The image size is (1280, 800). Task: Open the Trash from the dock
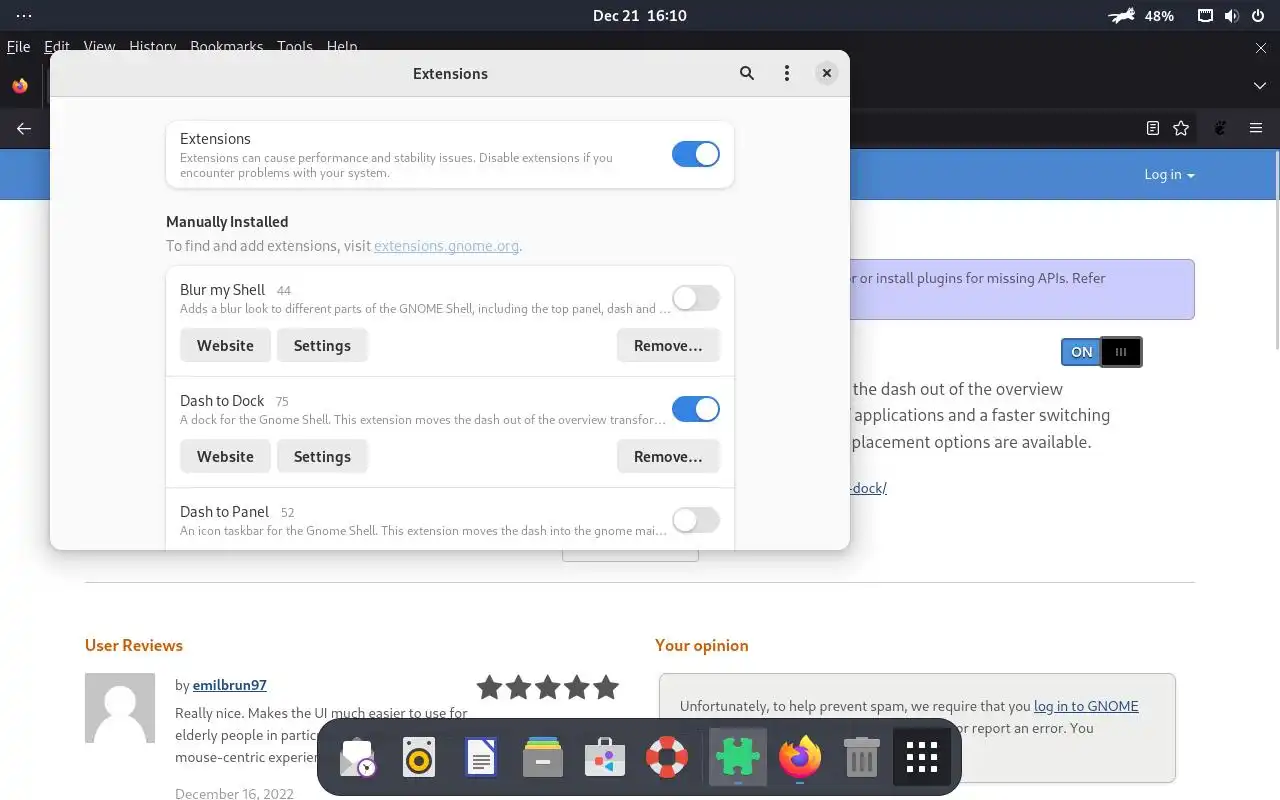pos(861,758)
